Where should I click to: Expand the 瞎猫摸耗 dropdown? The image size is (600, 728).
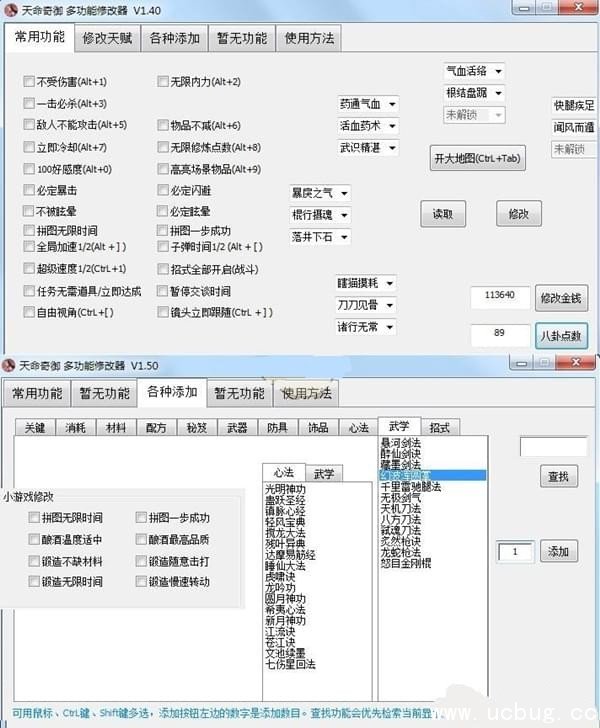coord(366,284)
